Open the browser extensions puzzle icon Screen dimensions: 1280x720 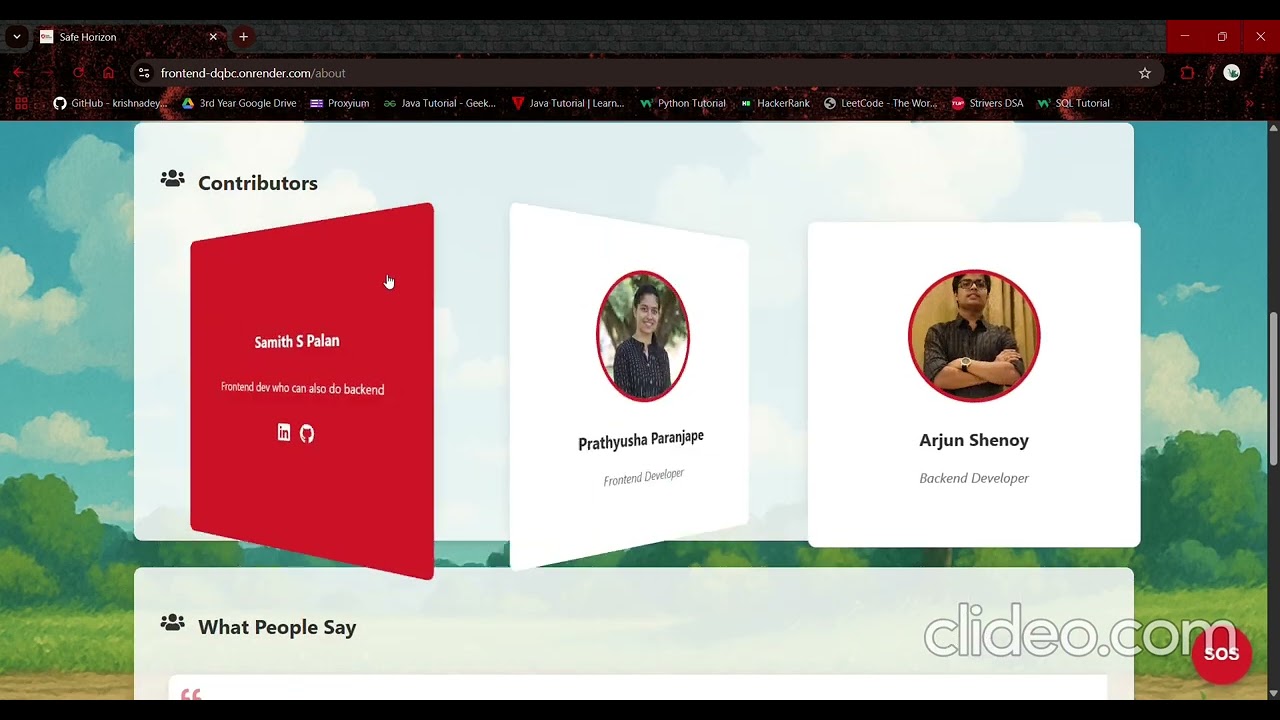(x=1187, y=73)
